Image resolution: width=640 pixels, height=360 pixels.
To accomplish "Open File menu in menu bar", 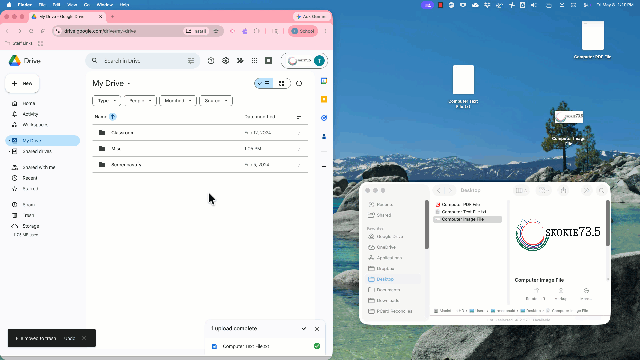I will tap(42, 4).
